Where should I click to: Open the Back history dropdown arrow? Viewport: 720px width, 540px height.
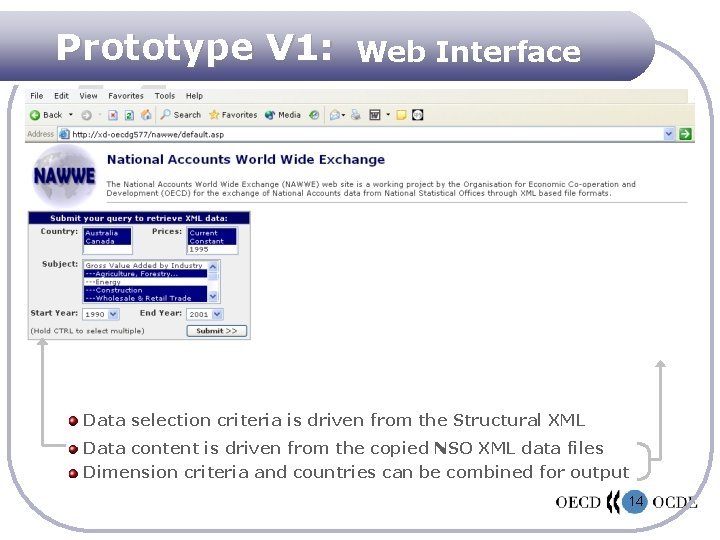tap(71, 114)
